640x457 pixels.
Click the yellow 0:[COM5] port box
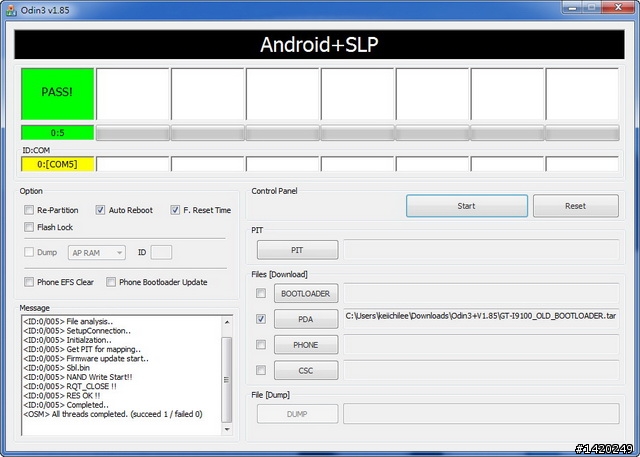pyautogui.click(x=57, y=164)
